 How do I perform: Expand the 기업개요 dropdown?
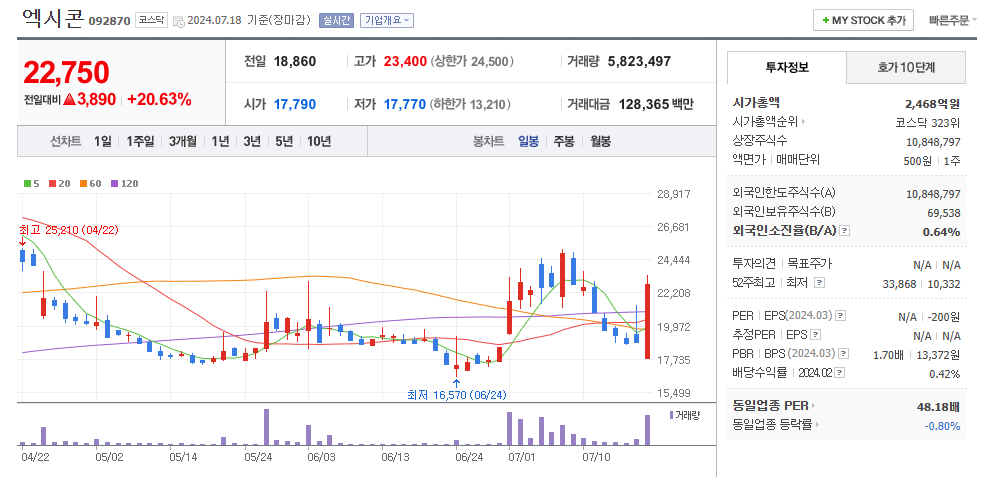click(x=387, y=20)
